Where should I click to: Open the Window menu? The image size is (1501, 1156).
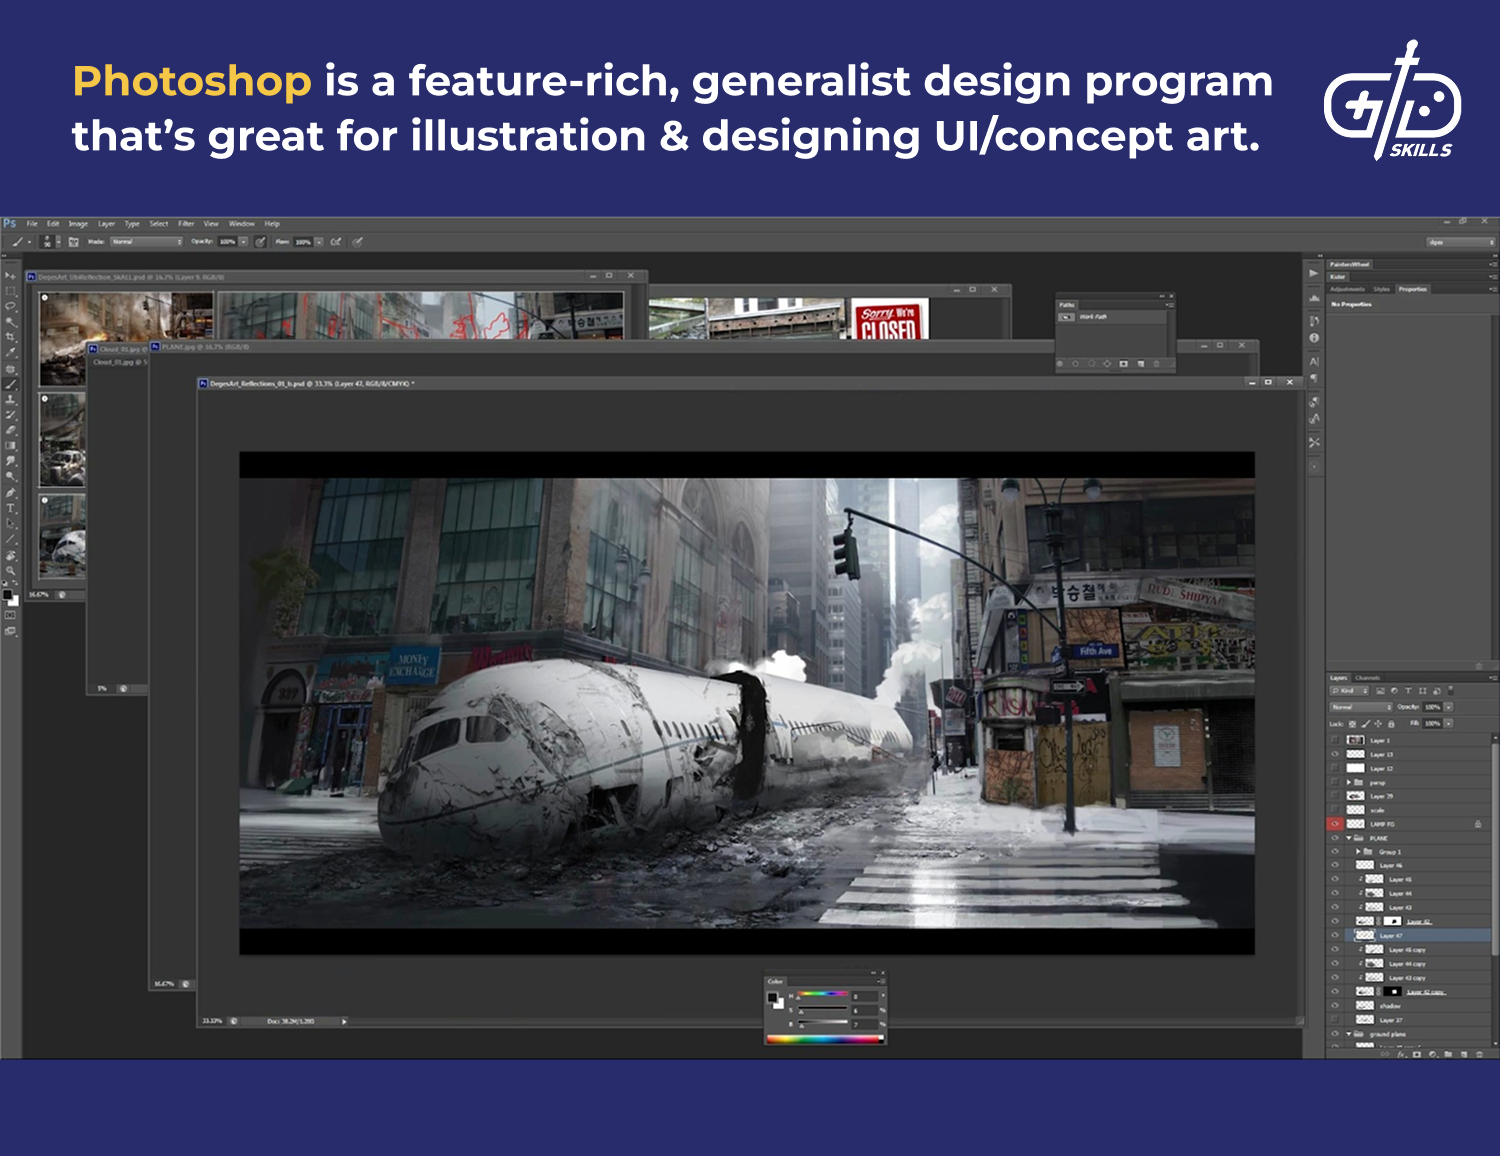coord(242,224)
